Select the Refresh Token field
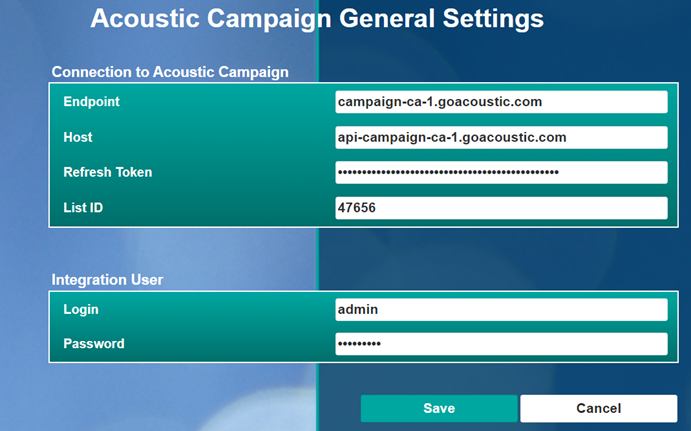The image size is (691, 431). (501, 172)
